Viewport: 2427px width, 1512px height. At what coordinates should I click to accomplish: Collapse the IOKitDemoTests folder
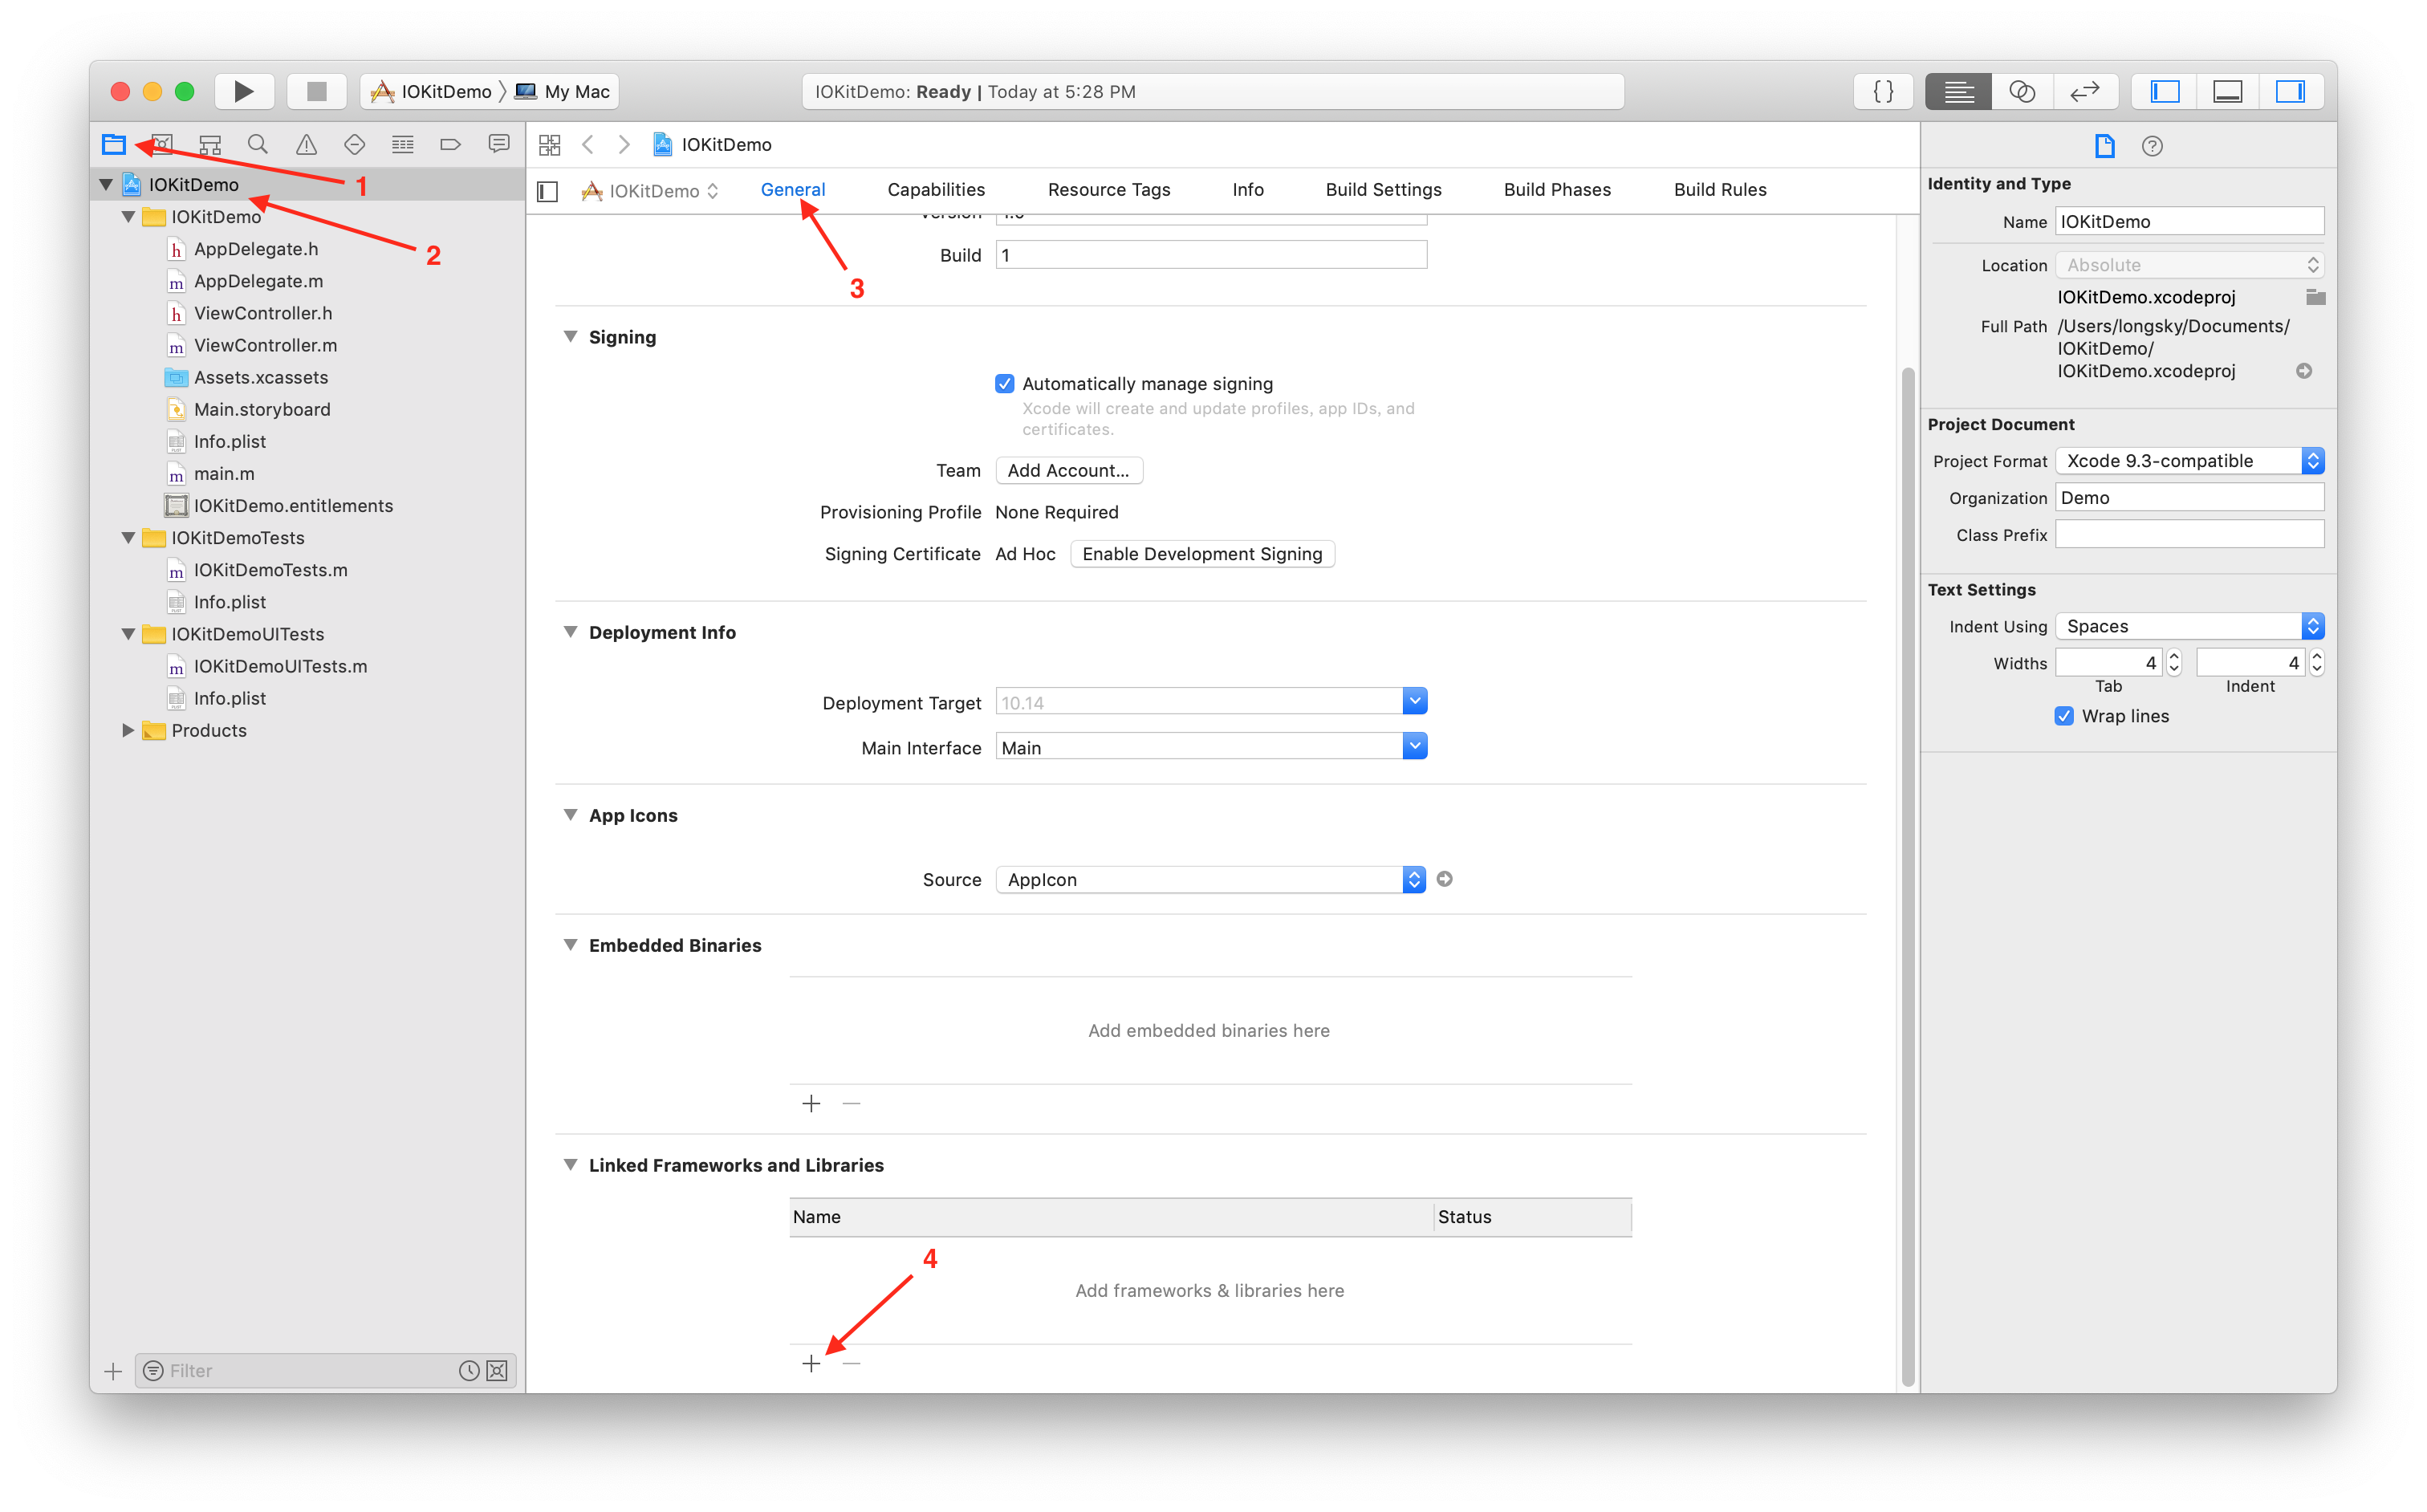pyautogui.click(x=128, y=538)
